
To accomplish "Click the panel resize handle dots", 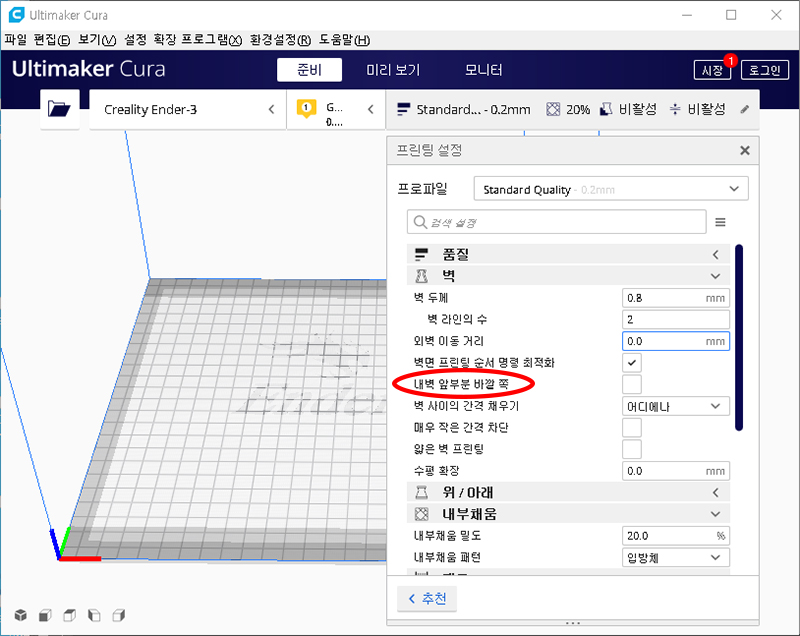I will (x=572, y=623).
